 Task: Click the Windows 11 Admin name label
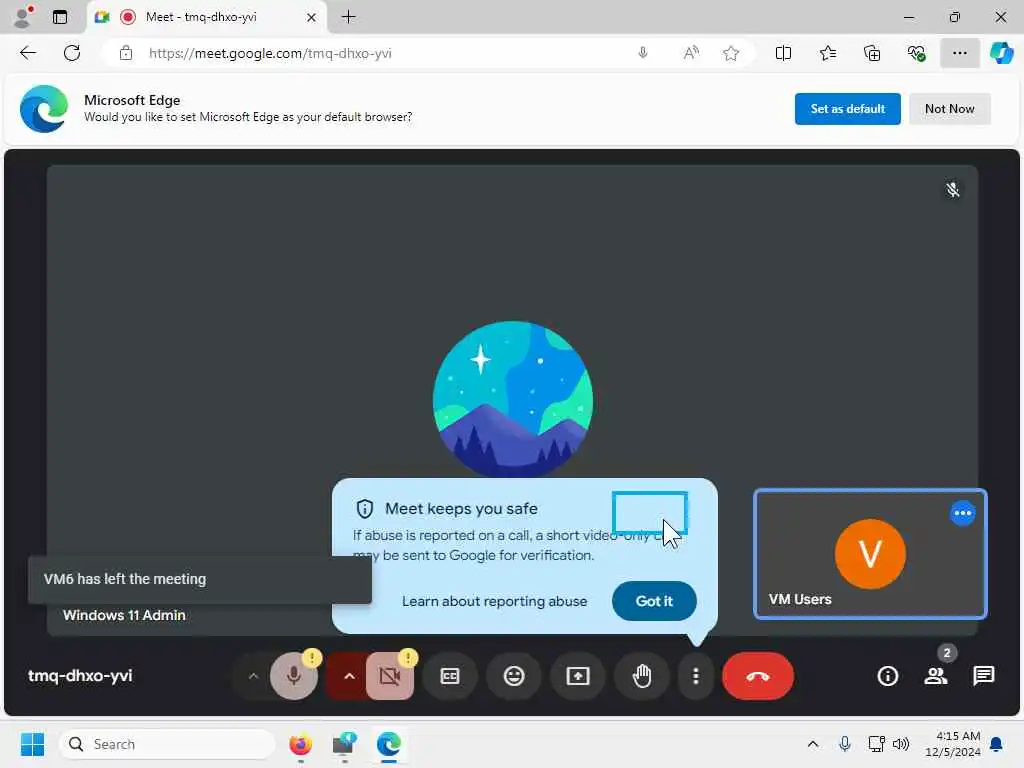coord(124,615)
